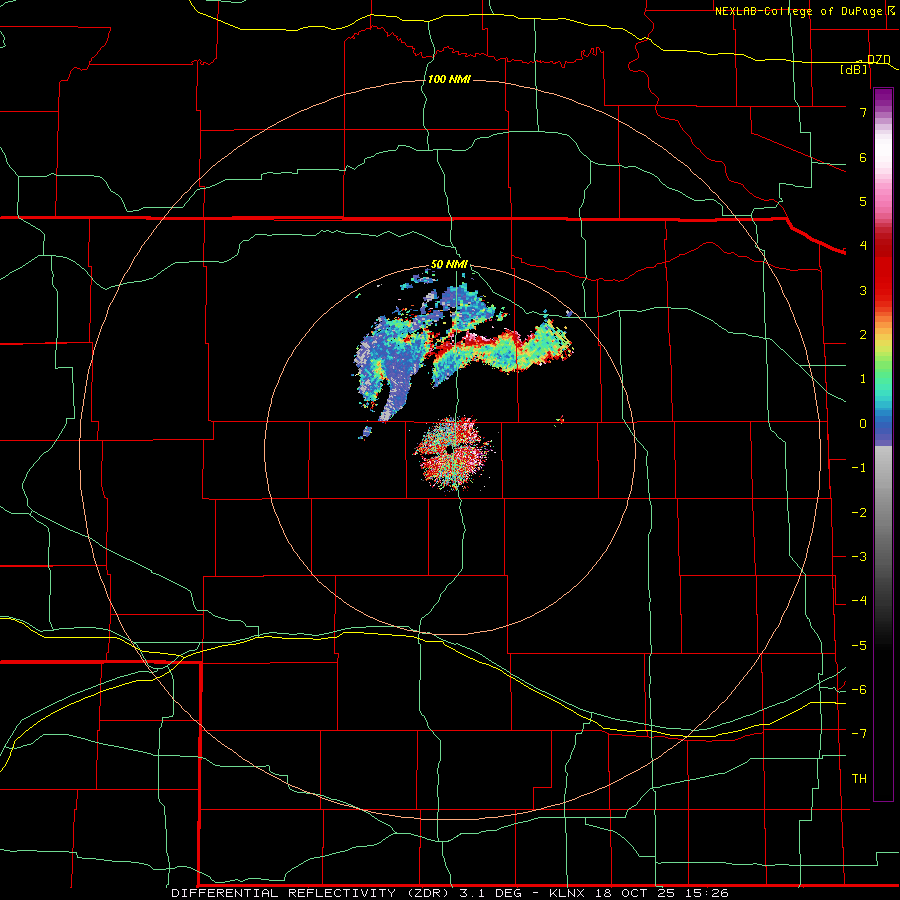Image resolution: width=900 pixels, height=900 pixels.
Task: Click the circular ground clutter echo around radar
Action: click(x=452, y=452)
